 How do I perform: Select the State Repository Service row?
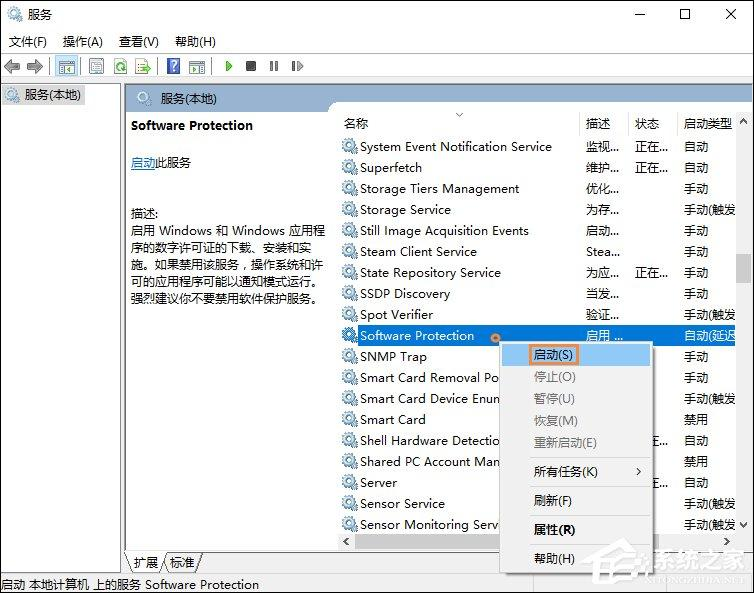(538, 272)
